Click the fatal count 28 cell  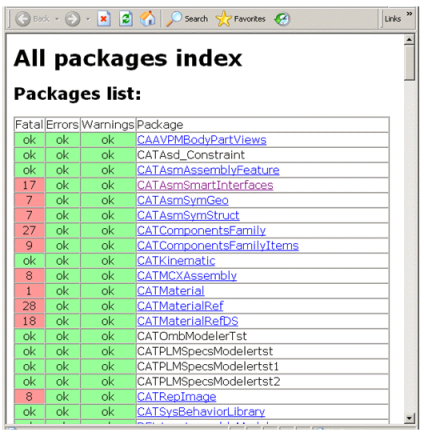29,306
